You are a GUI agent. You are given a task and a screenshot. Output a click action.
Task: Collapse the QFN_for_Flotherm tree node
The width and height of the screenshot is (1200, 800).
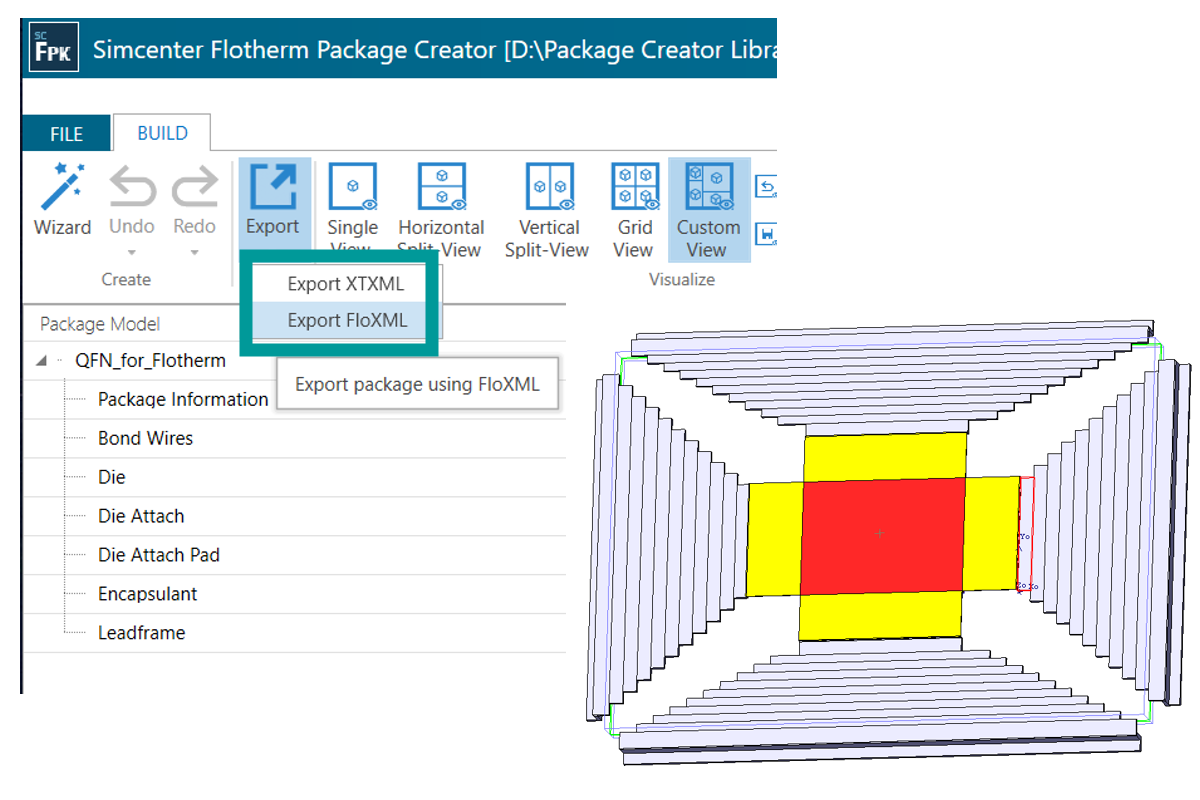39,360
